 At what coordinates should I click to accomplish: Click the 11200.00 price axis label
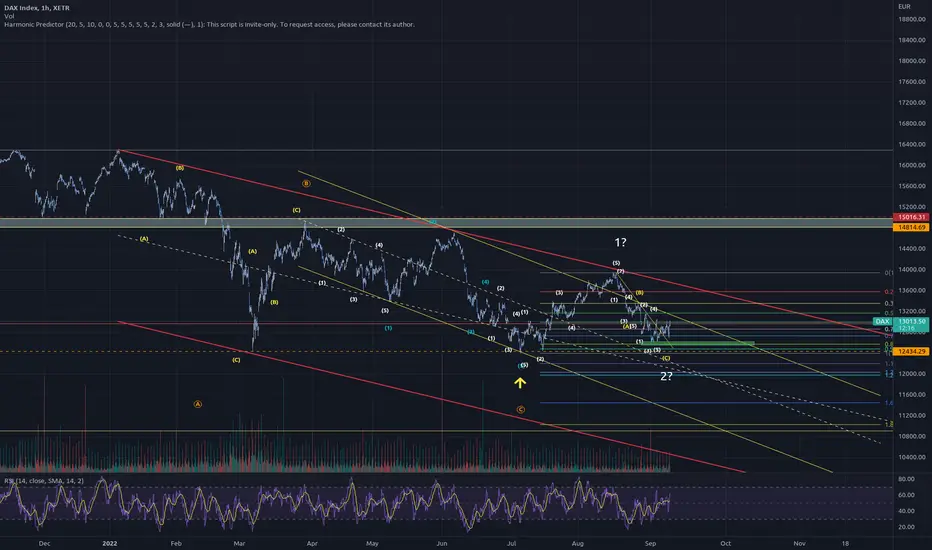912,416
